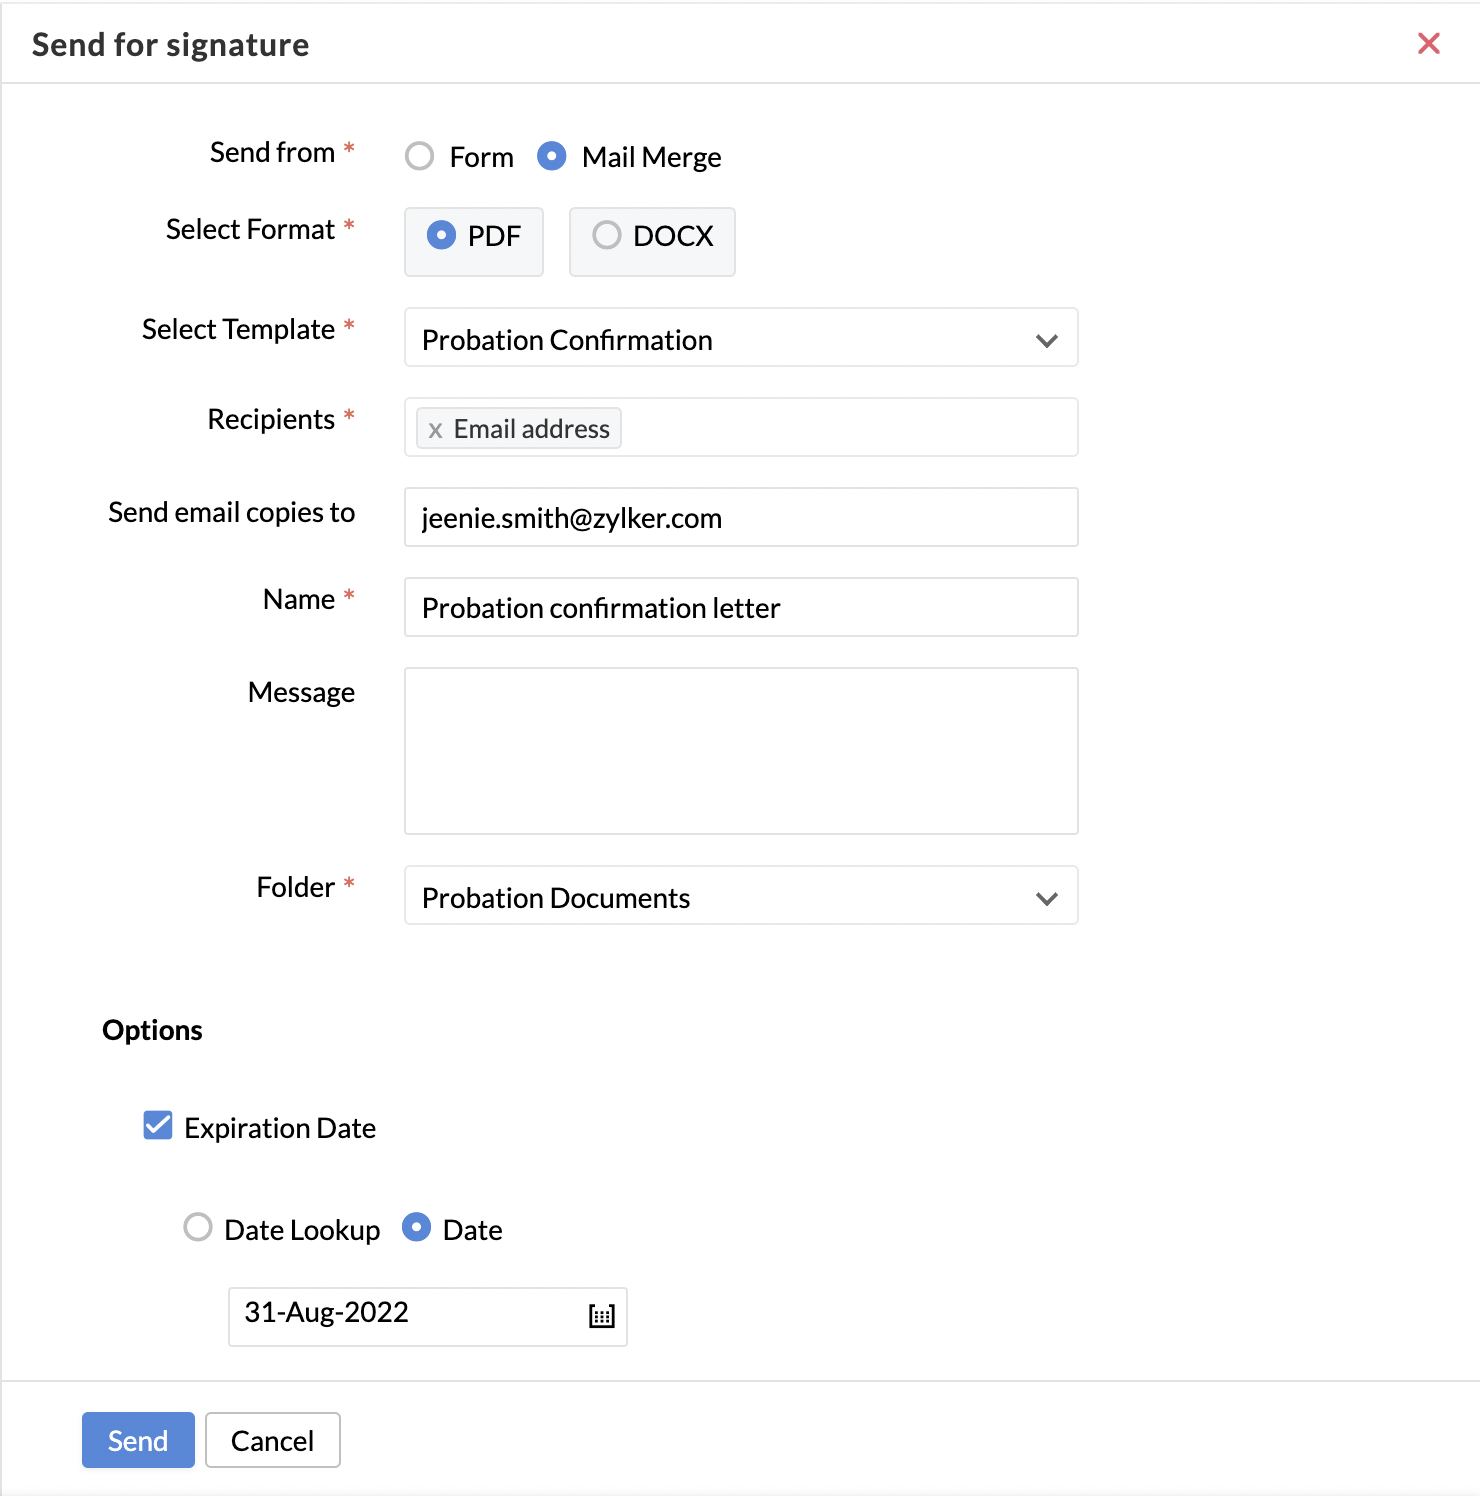Click the Probation Confirmation template chevron
This screenshot has width=1480, height=1496.
[x=1047, y=340]
